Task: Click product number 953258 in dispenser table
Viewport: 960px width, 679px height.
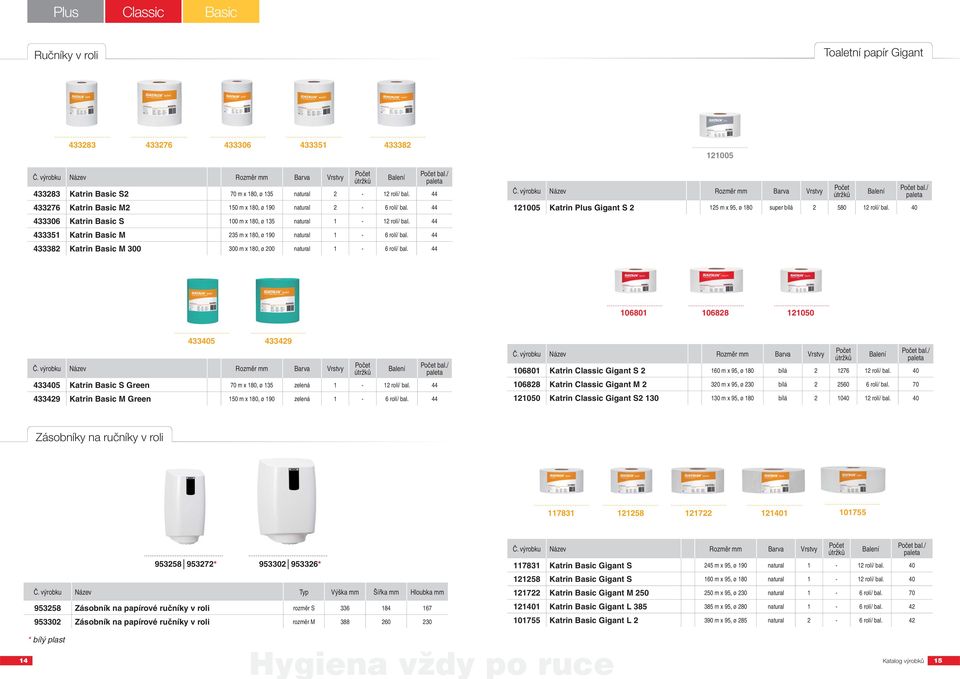Action: tap(47, 608)
